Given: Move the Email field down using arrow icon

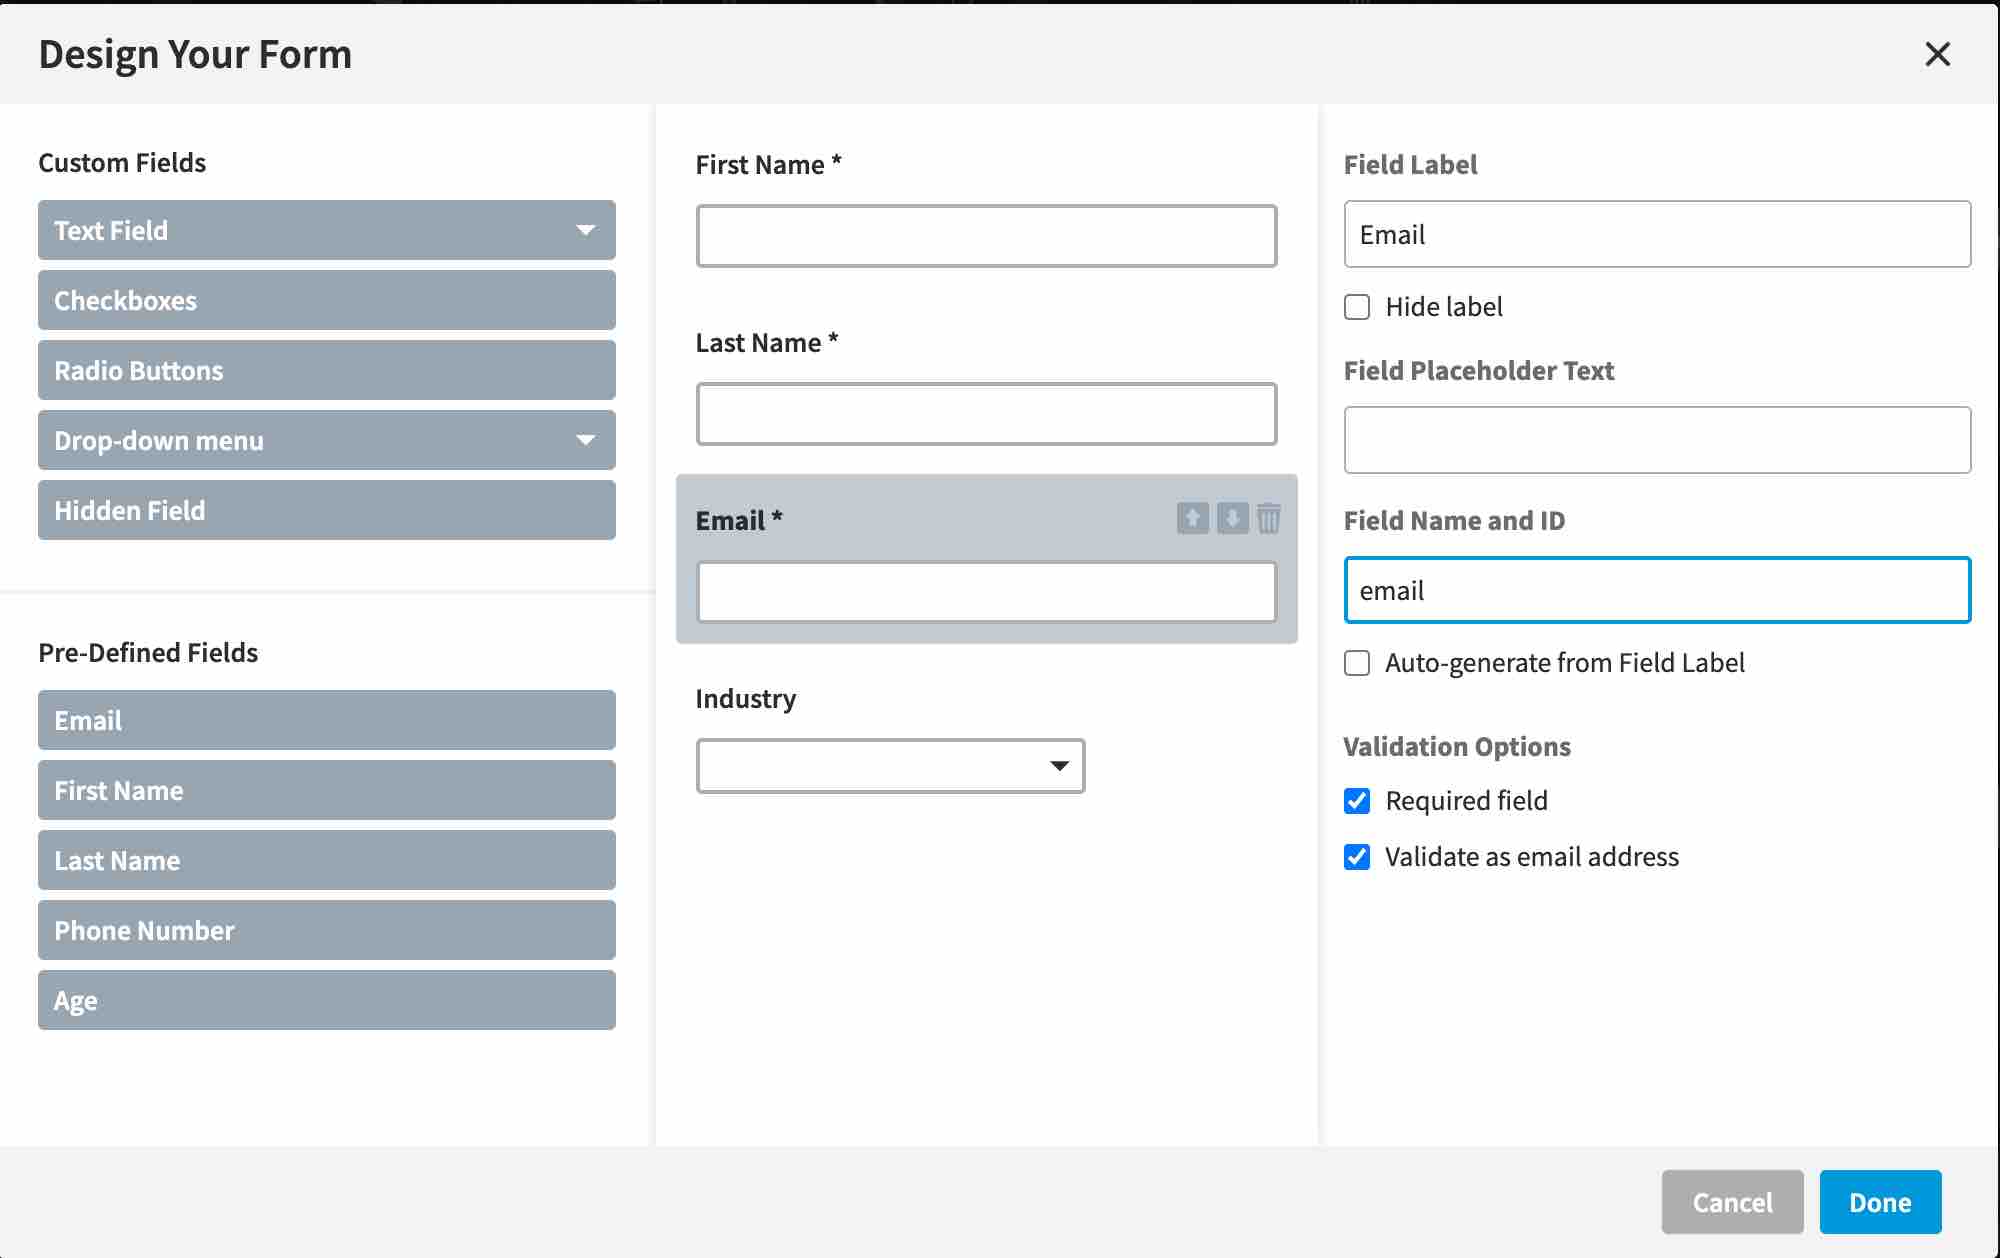Looking at the screenshot, I should tap(1231, 520).
